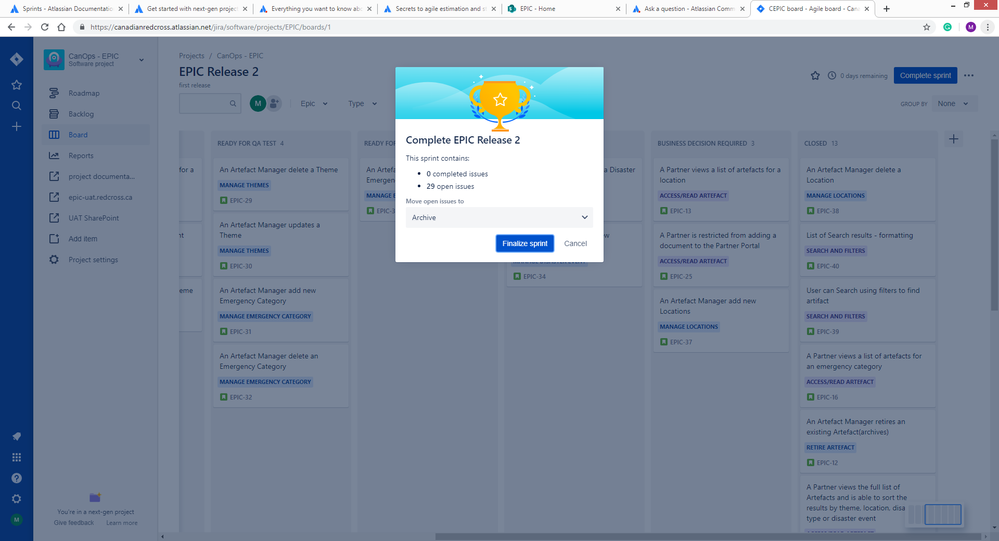Image resolution: width=999 pixels, height=541 pixels.
Task: Open card An Artefact Manager delete a Theme
Action: click(281, 185)
